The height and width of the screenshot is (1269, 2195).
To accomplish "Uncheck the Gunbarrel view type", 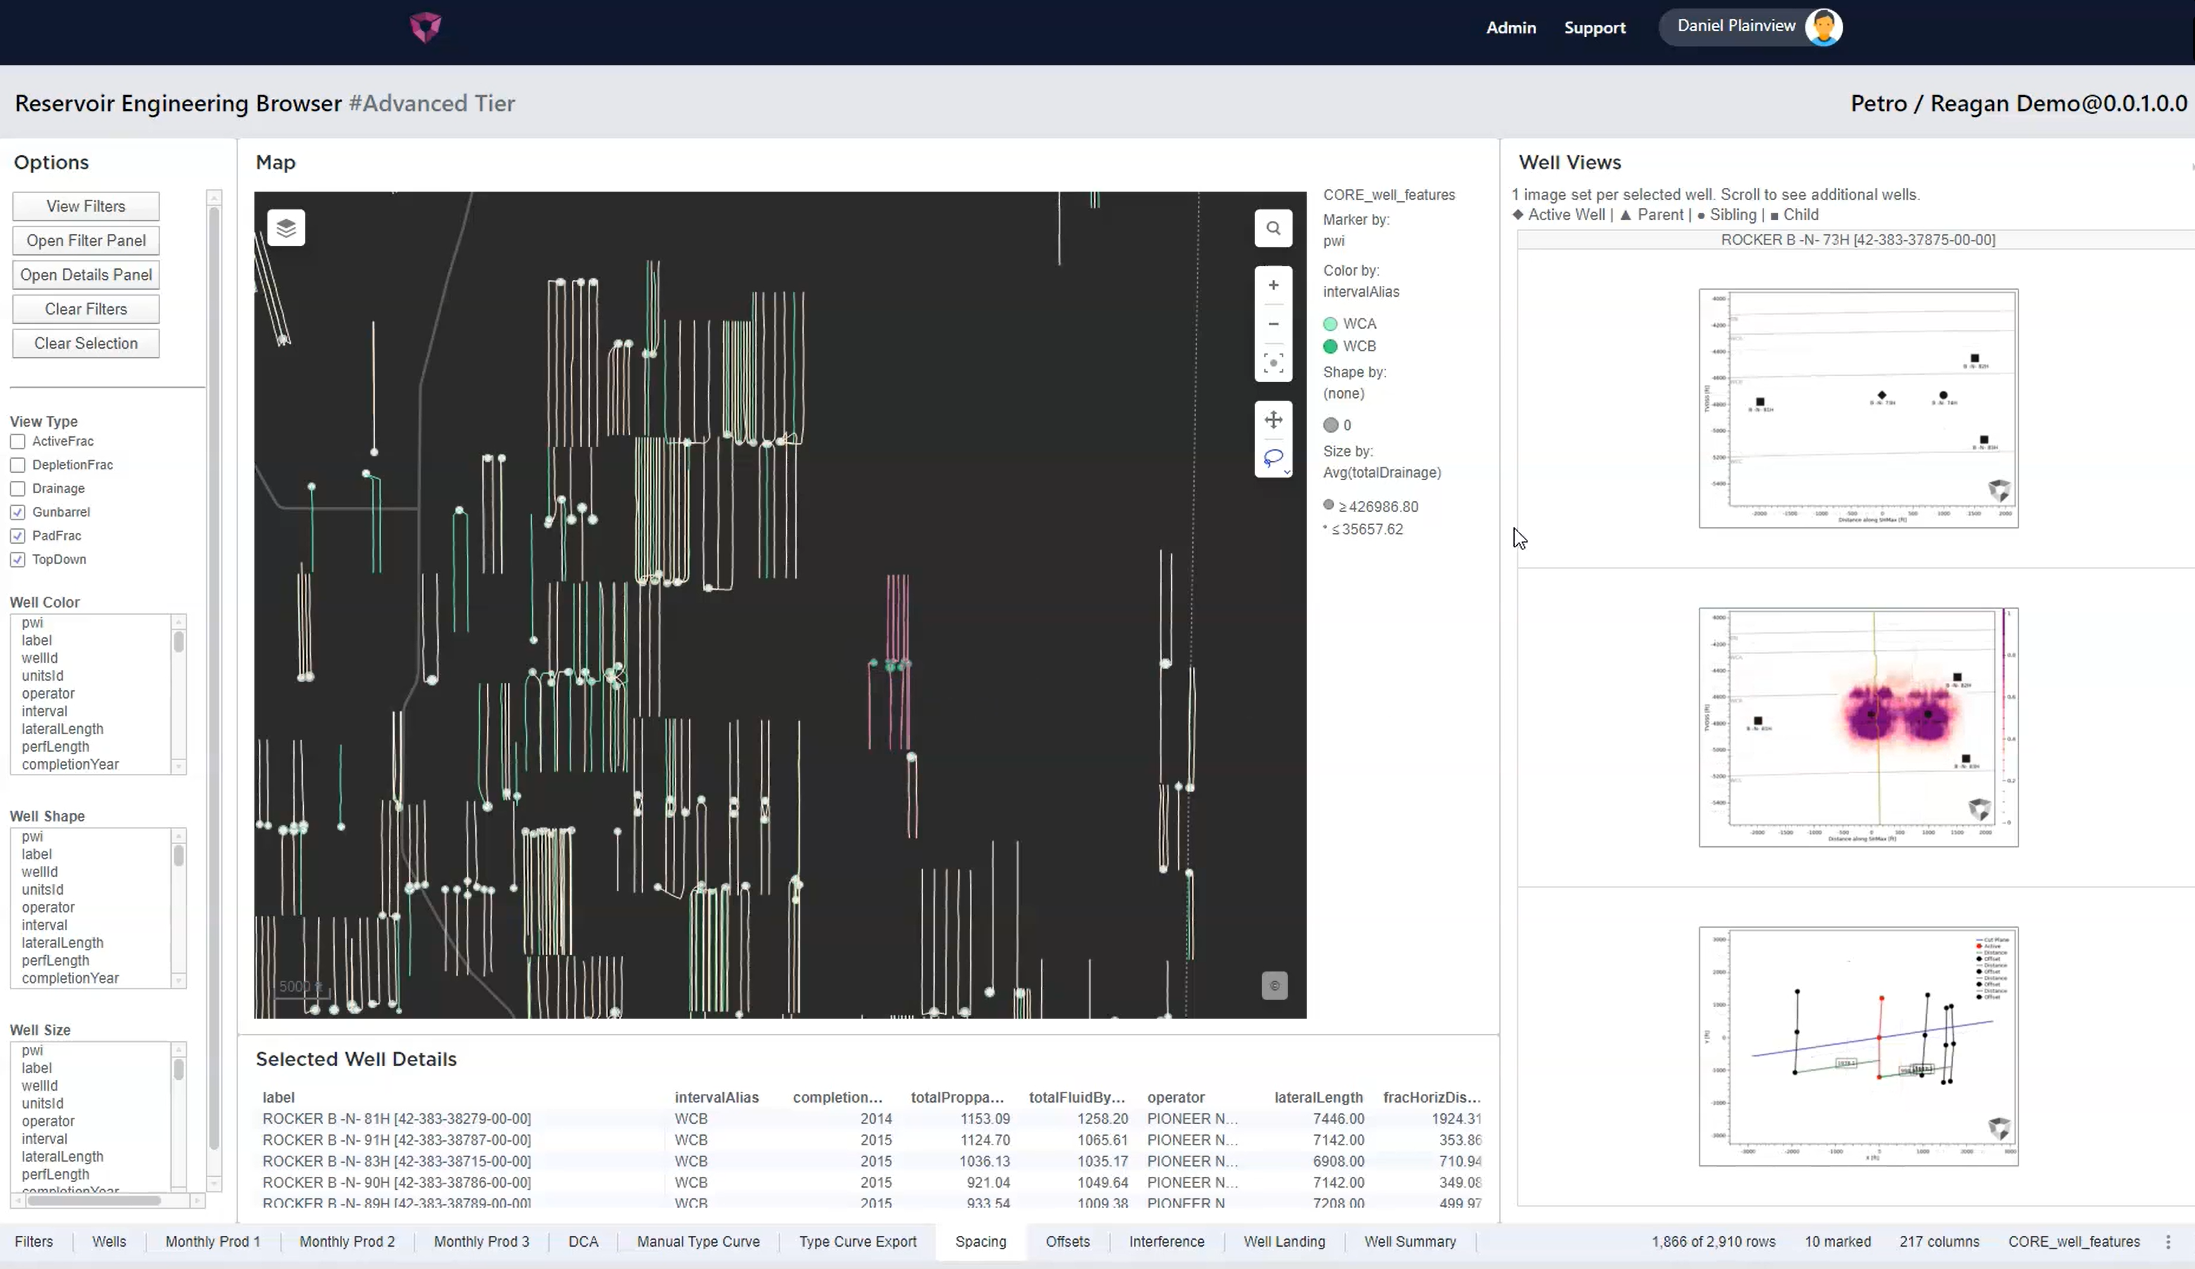I will (x=18, y=513).
